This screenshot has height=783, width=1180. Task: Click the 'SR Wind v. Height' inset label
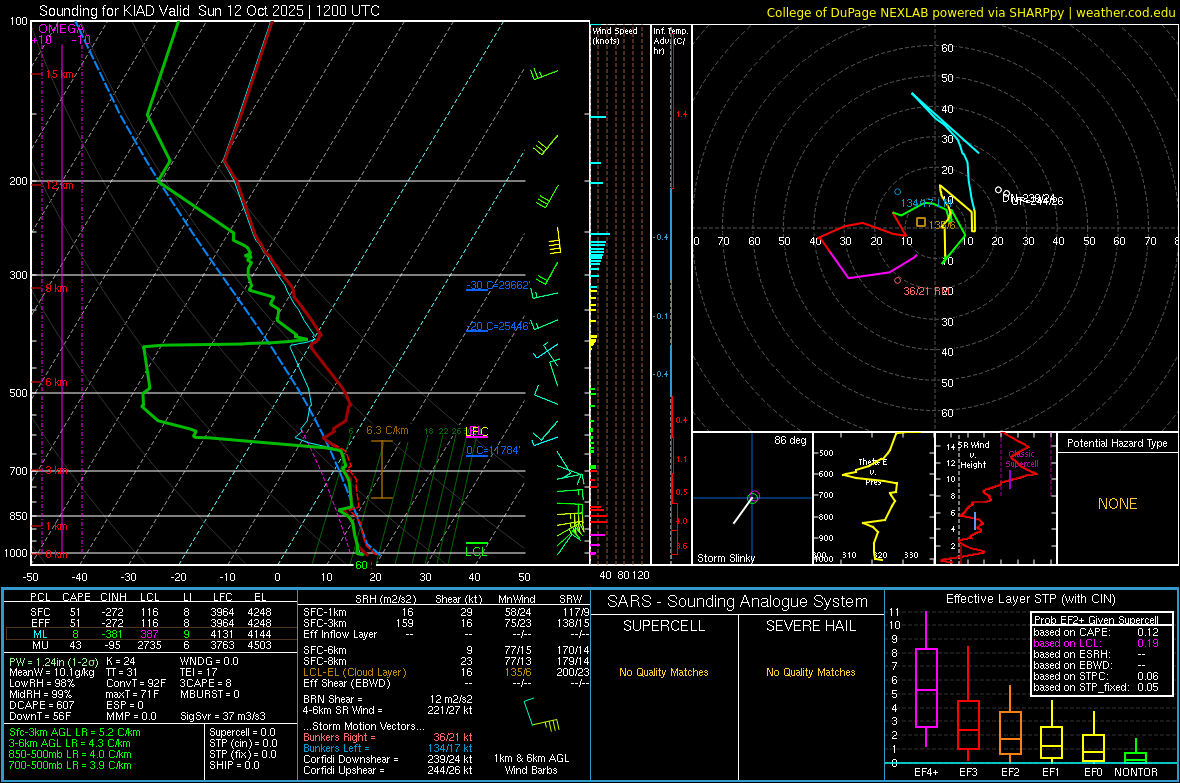pyautogui.click(x=973, y=455)
